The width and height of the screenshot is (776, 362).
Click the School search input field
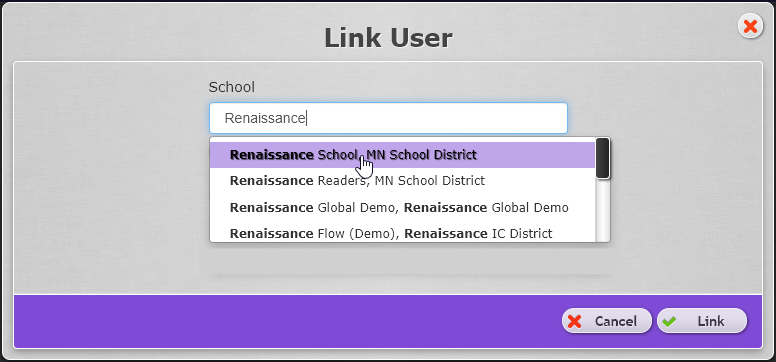388,118
